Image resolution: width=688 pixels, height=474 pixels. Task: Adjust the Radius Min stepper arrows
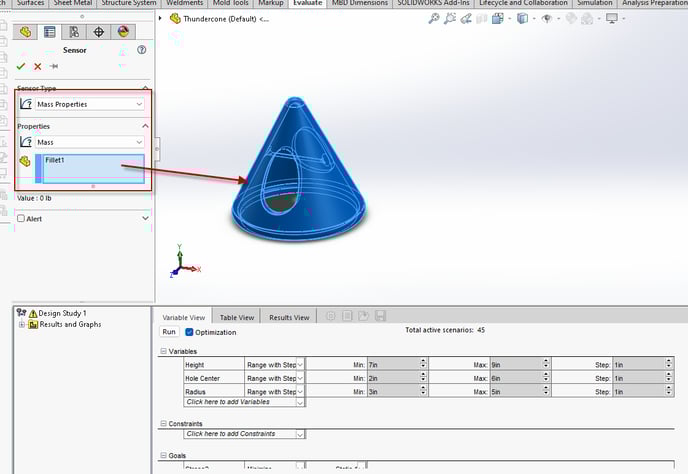point(423,391)
